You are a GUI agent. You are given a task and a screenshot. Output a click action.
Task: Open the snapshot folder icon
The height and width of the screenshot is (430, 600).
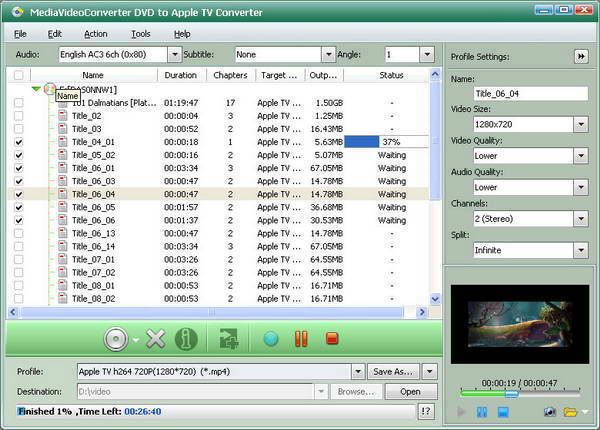point(570,412)
